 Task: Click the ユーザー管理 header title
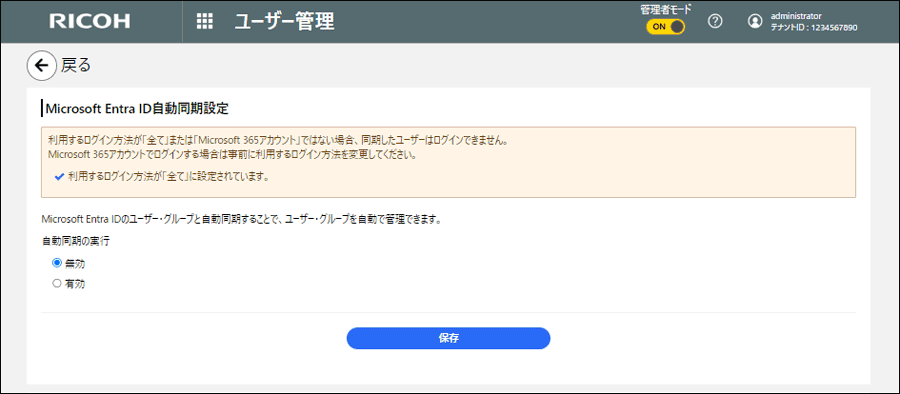pos(284,22)
